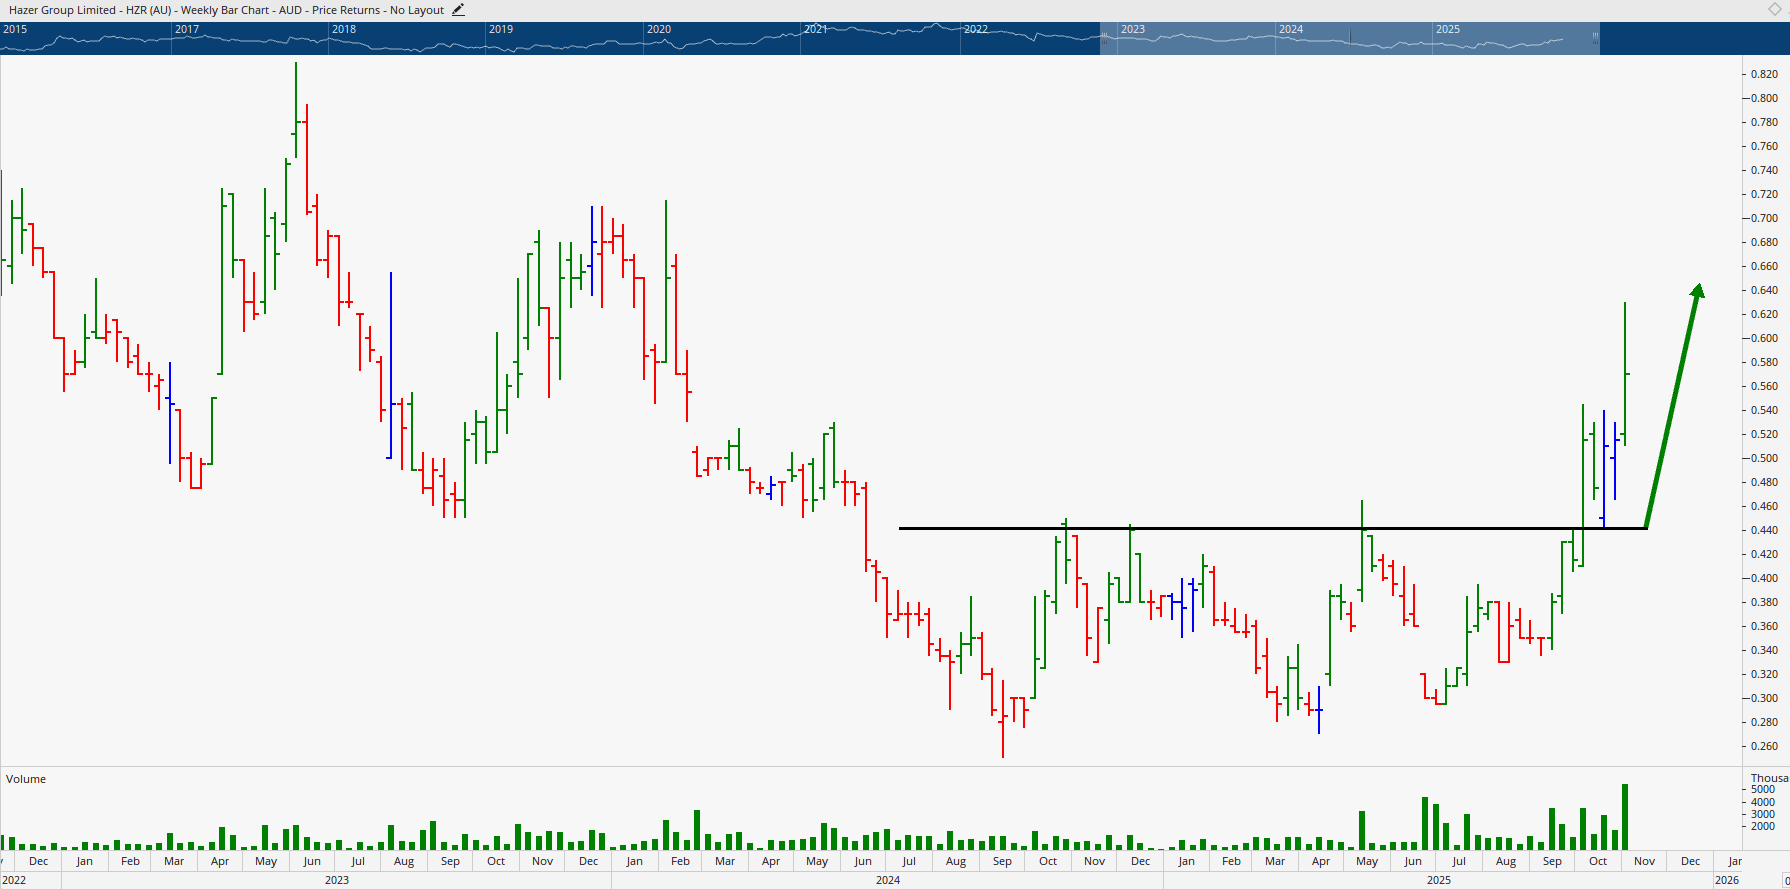Jump to 2021 in the overview navigator
Image resolution: width=1790 pixels, height=890 pixels.
tap(816, 29)
